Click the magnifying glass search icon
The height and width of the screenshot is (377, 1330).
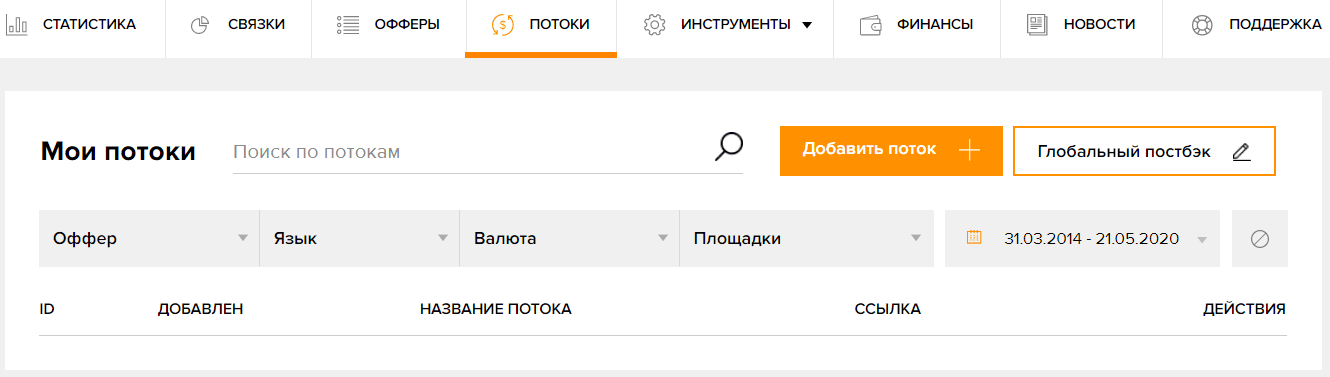click(x=729, y=147)
